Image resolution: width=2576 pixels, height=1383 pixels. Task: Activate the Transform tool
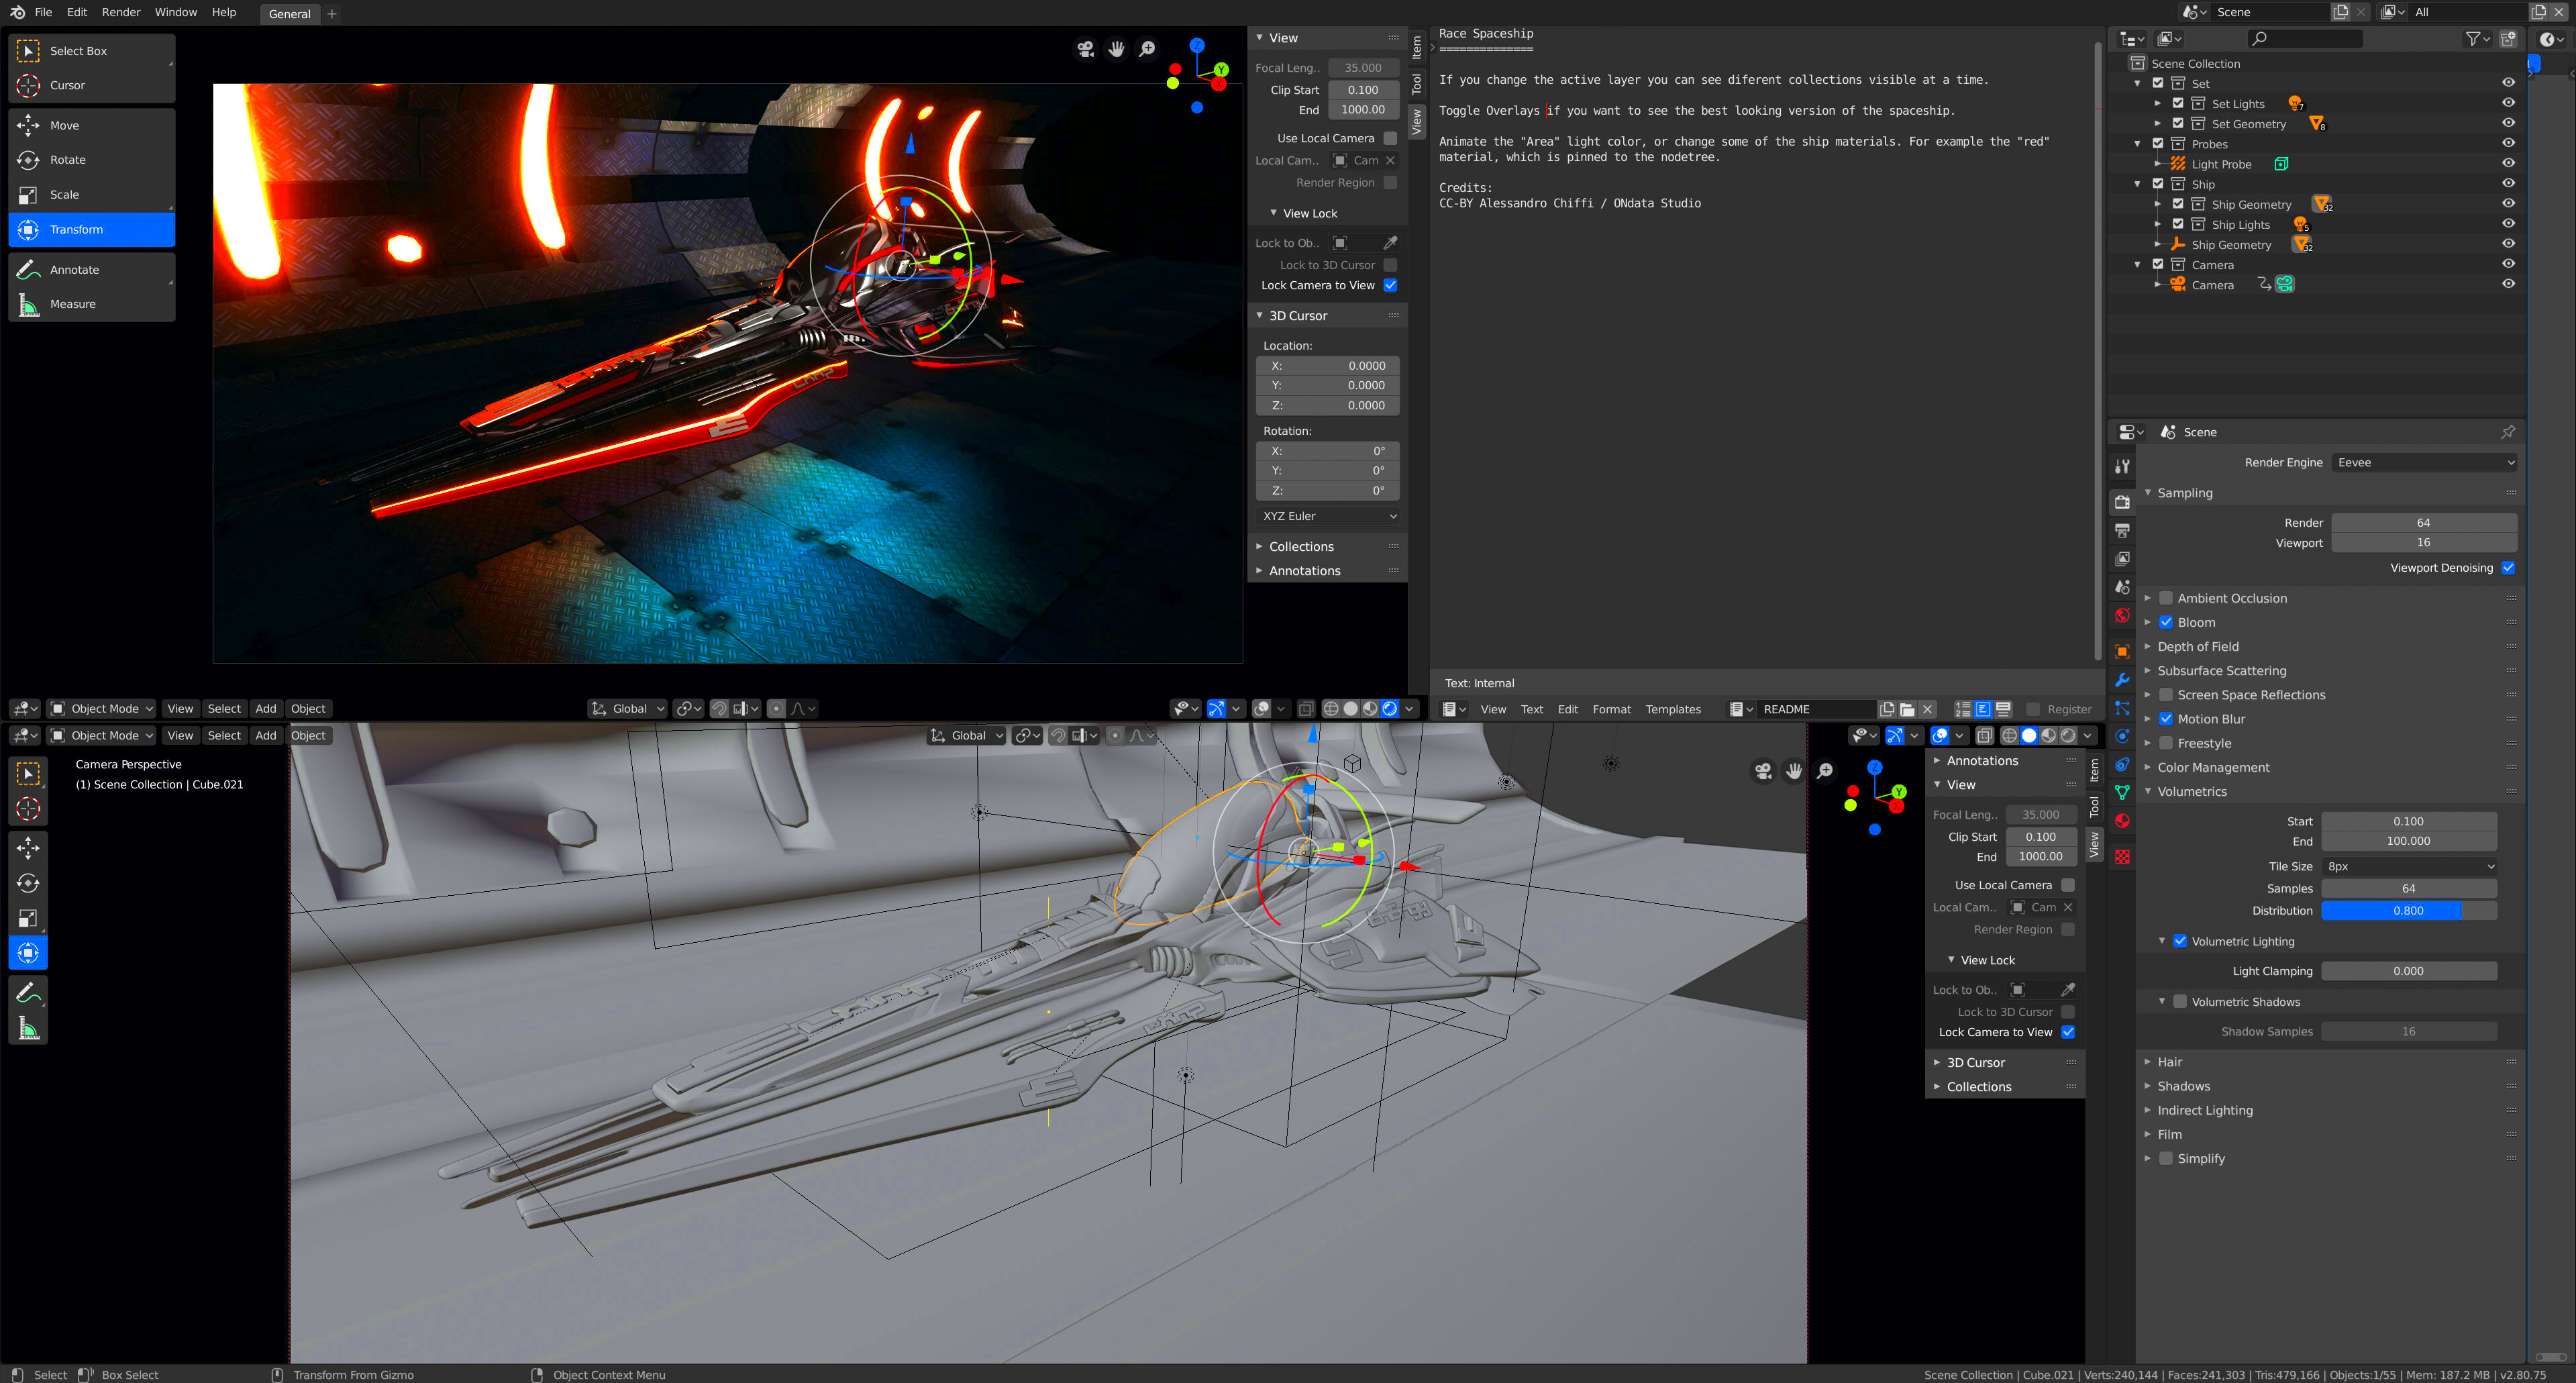pos(91,230)
